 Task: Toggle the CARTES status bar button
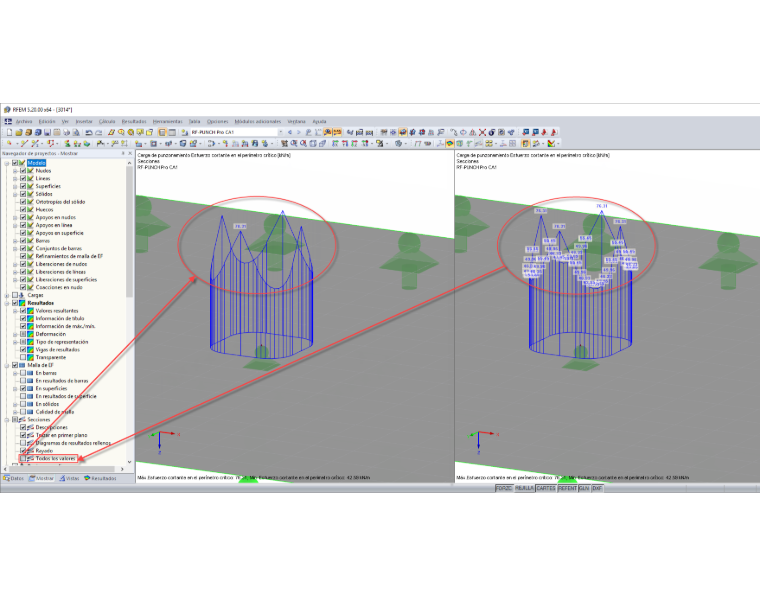(x=546, y=488)
